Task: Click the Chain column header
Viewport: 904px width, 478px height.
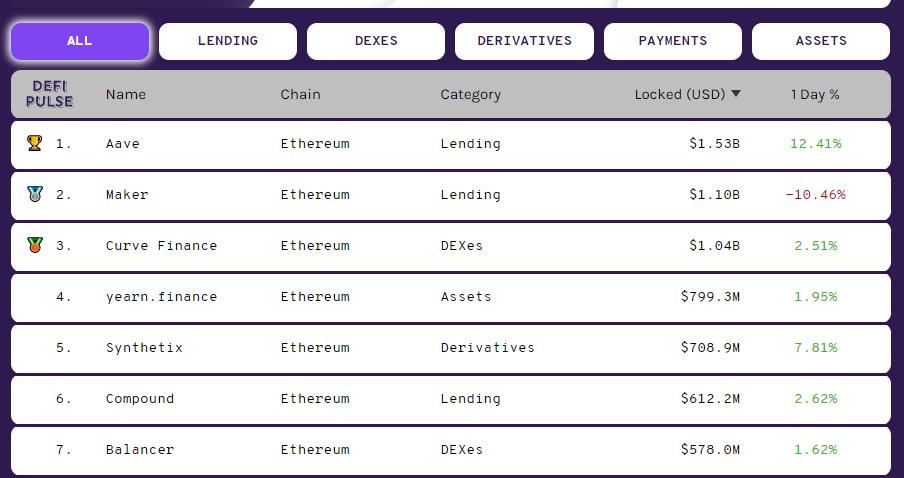Action: 300,94
